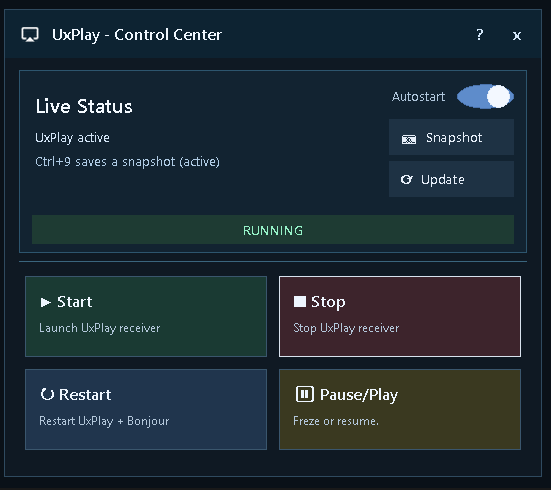Open help with the question mark
The height and width of the screenshot is (490, 551).
(x=480, y=34)
